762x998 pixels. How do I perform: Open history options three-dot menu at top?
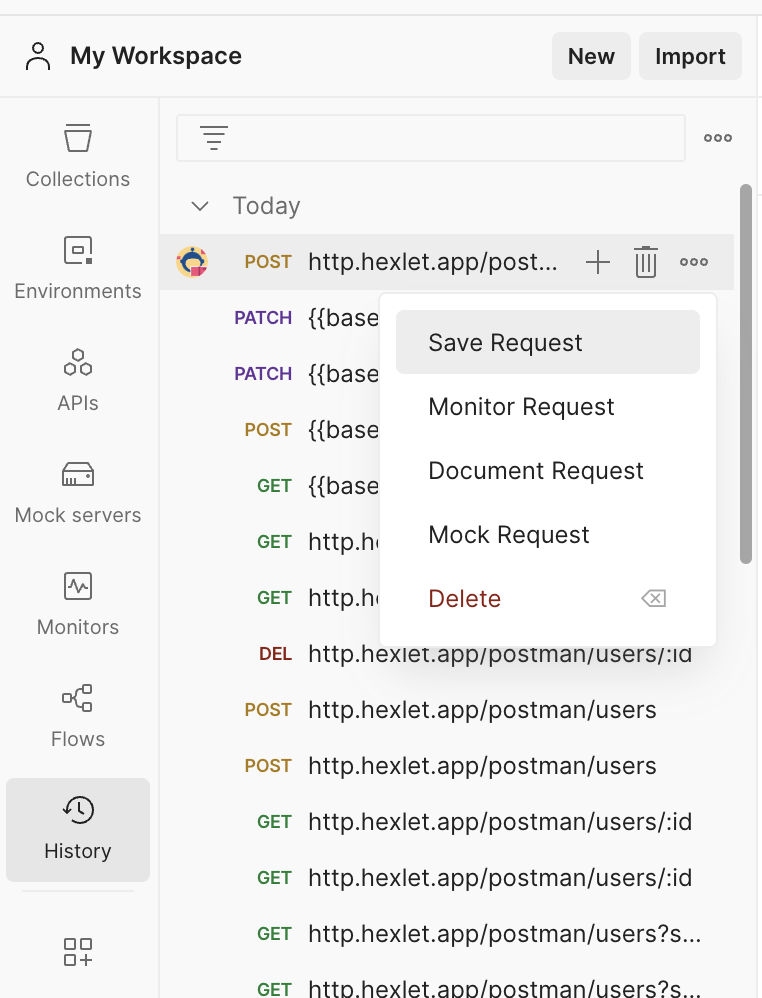tap(718, 138)
